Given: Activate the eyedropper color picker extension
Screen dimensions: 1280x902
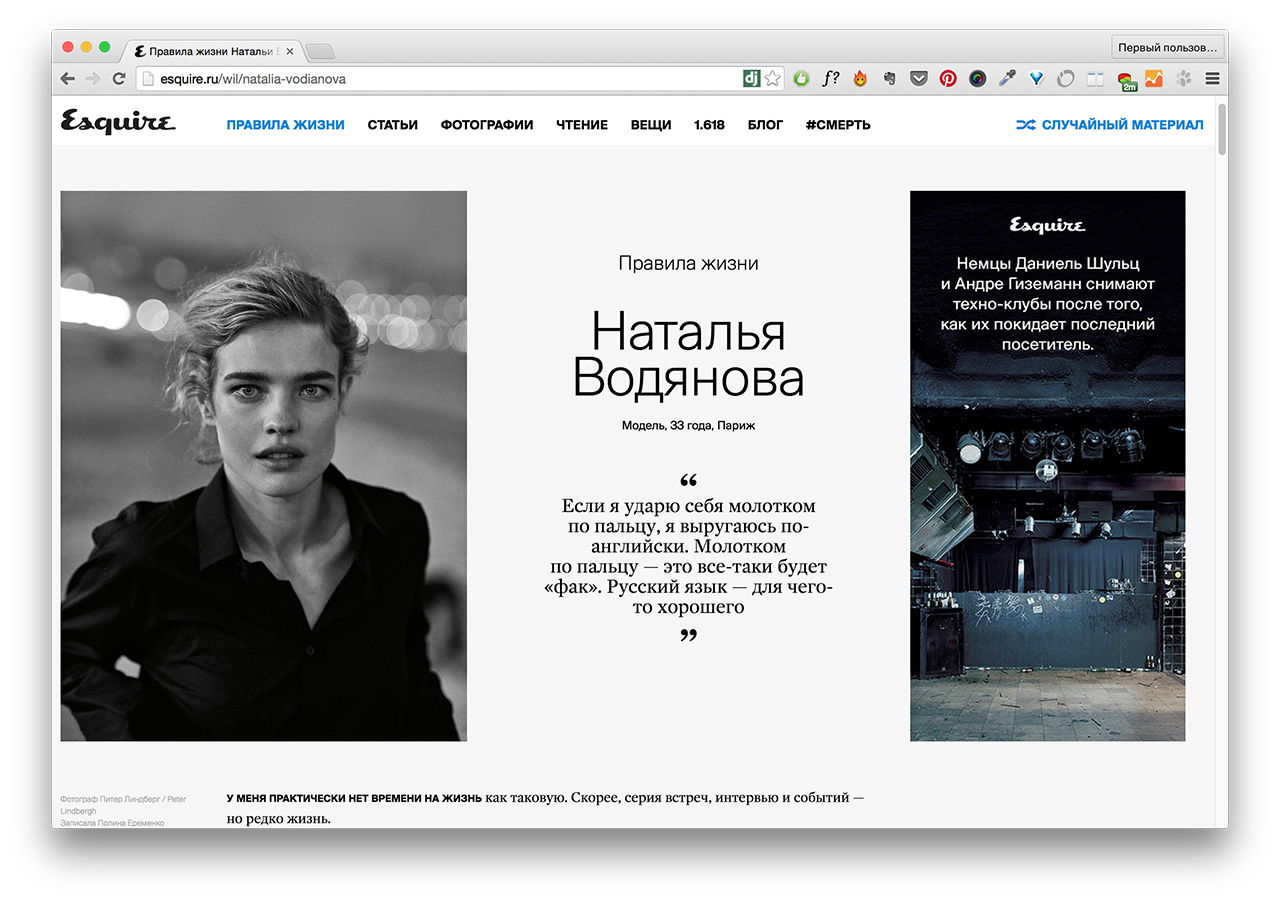Looking at the screenshot, I should (x=1007, y=78).
